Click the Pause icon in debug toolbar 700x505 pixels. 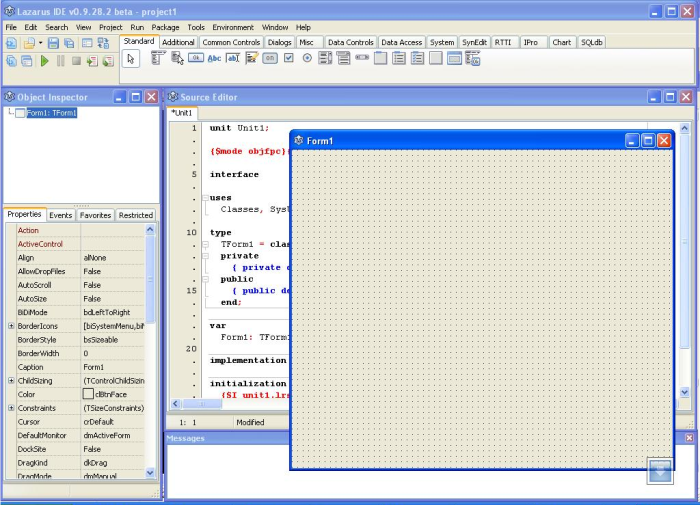[61, 61]
